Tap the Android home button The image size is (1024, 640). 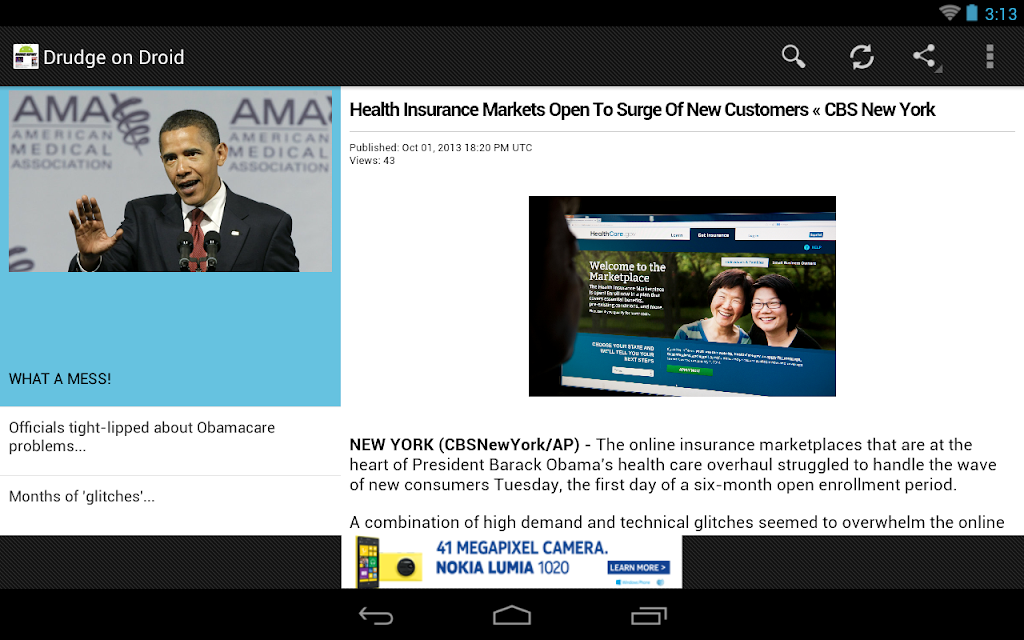512,615
